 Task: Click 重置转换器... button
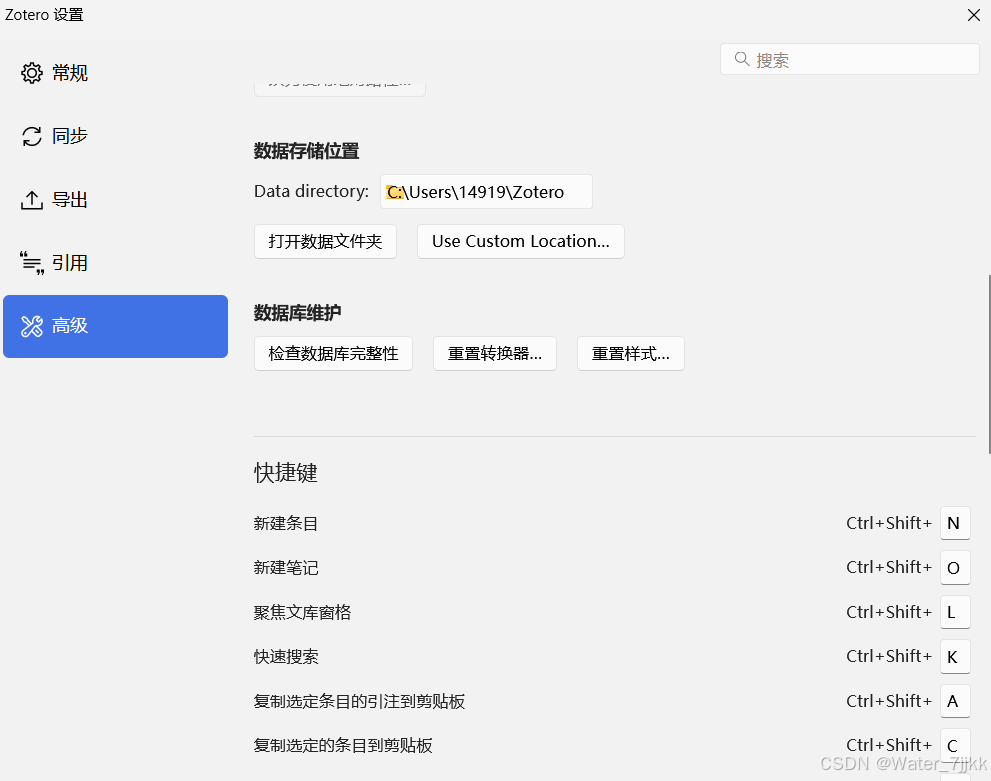point(495,353)
